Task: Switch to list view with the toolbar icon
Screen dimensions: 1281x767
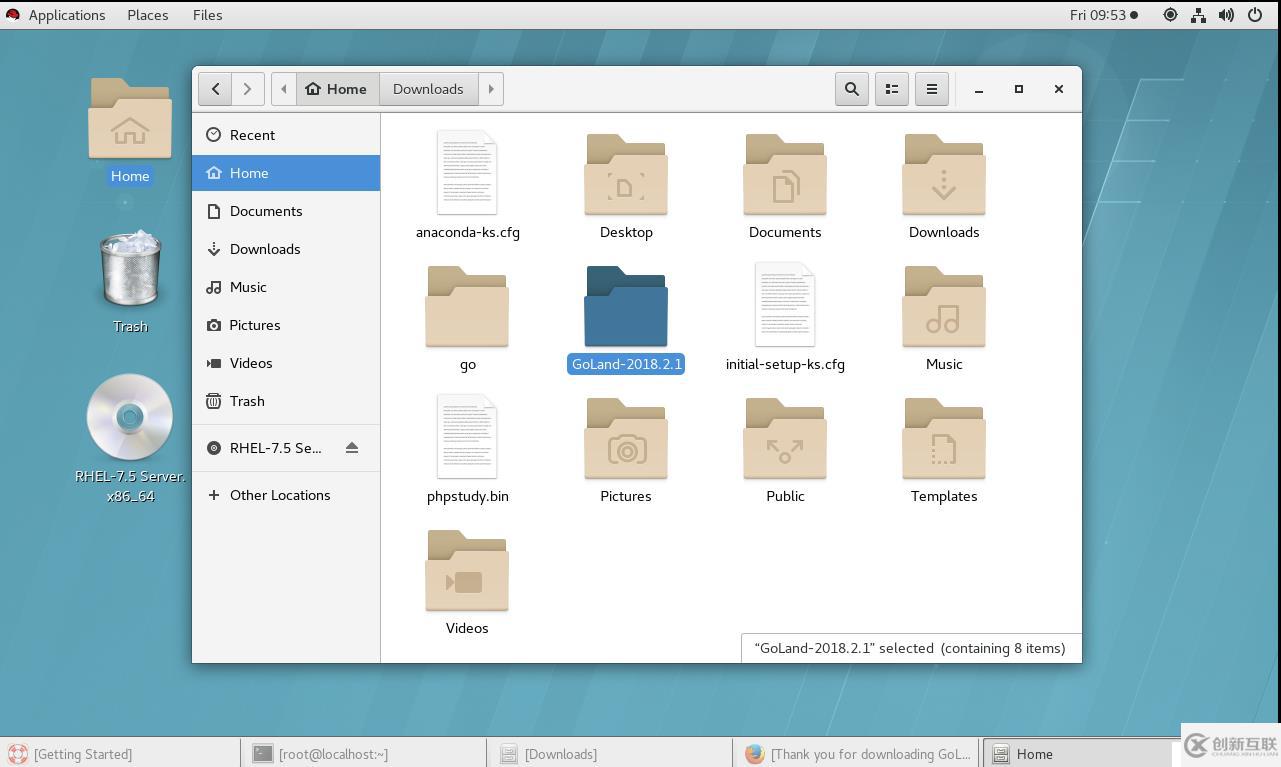Action: click(x=892, y=89)
